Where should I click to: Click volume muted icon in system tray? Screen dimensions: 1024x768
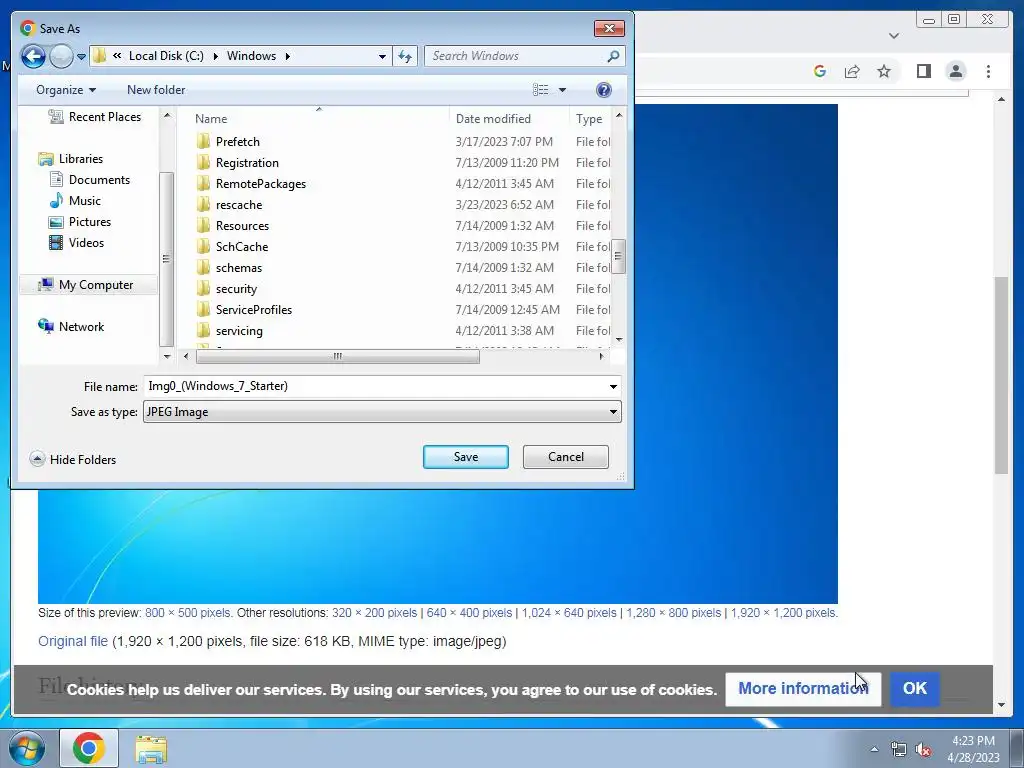(x=923, y=750)
